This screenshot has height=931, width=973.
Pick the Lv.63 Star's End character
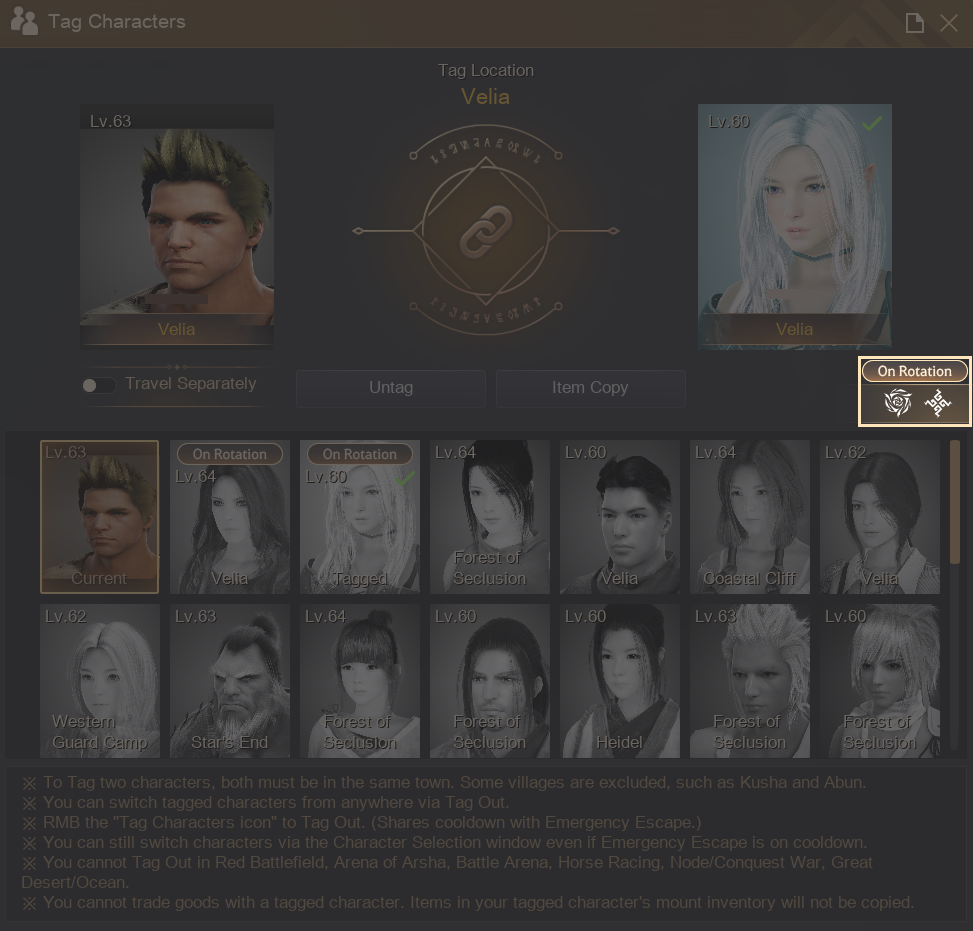point(229,680)
